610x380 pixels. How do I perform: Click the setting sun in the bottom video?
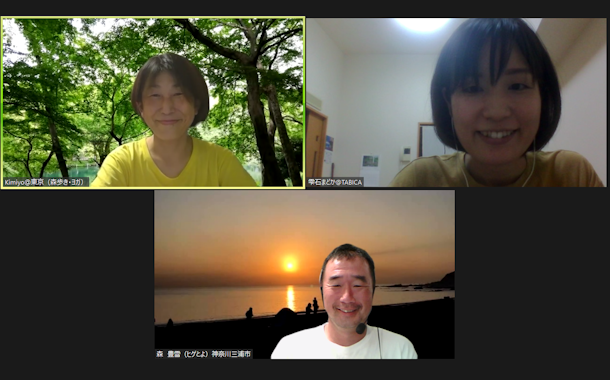click(289, 264)
